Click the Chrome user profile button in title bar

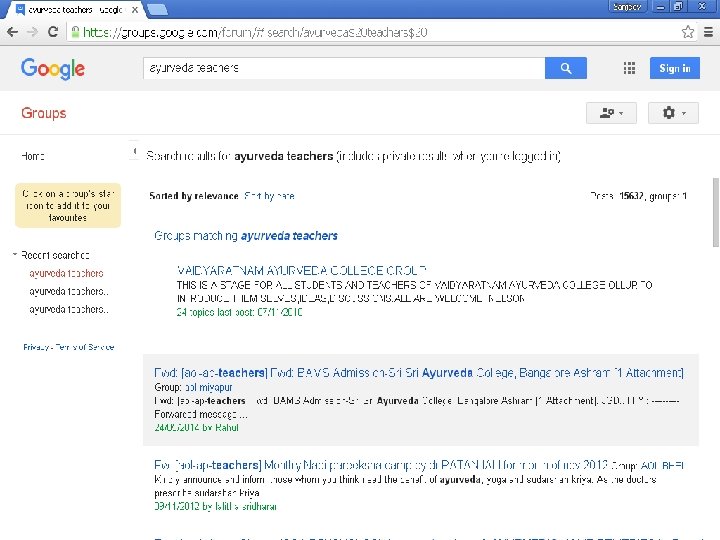tap(627, 6)
